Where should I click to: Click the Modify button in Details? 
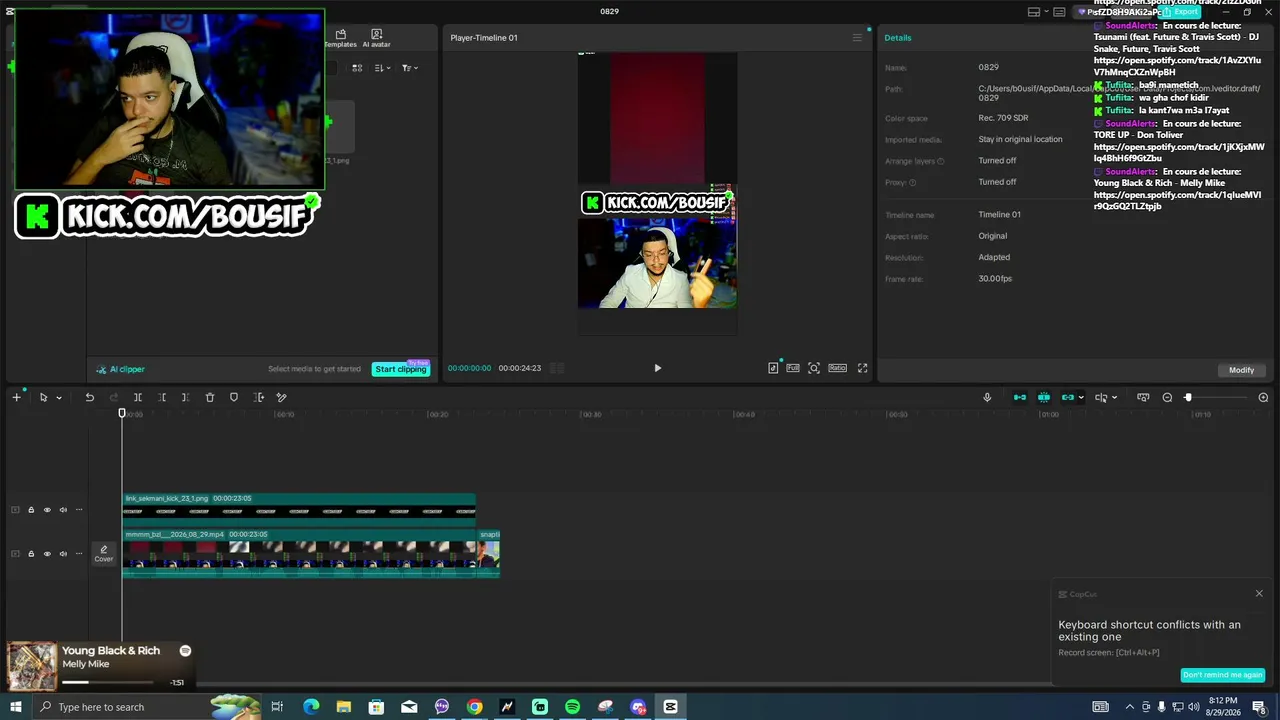[x=1241, y=370]
